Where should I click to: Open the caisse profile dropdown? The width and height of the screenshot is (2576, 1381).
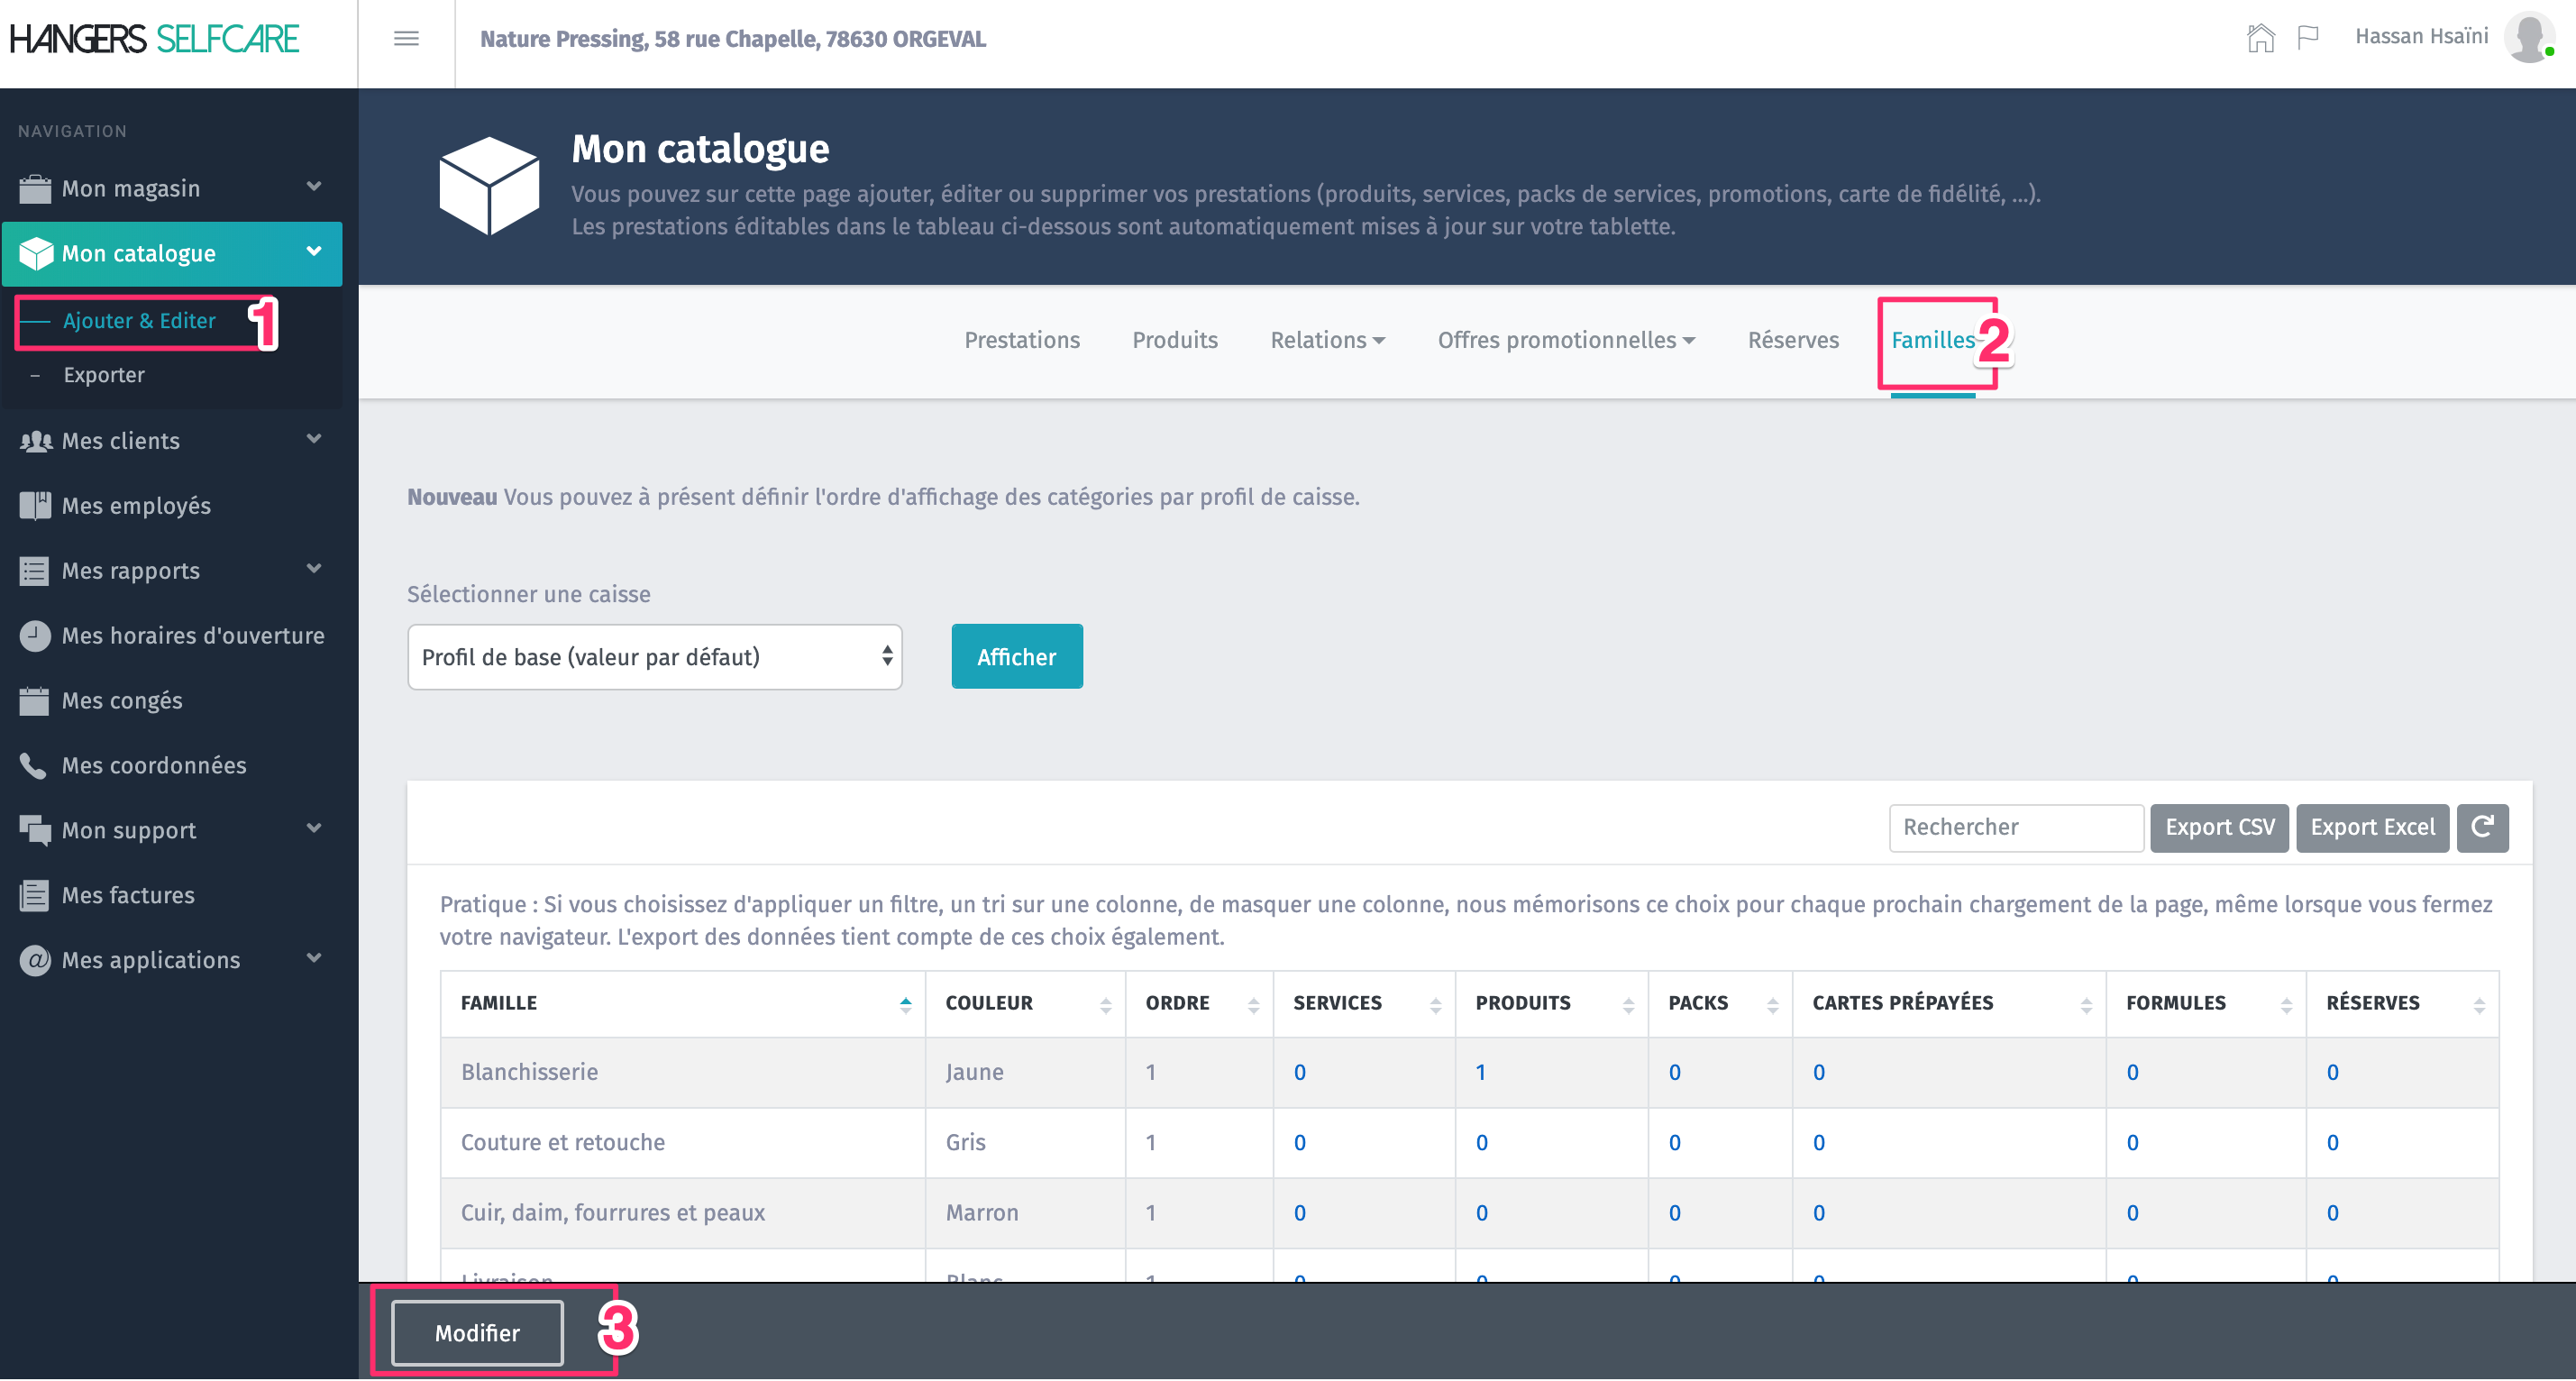tap(654, 657)
